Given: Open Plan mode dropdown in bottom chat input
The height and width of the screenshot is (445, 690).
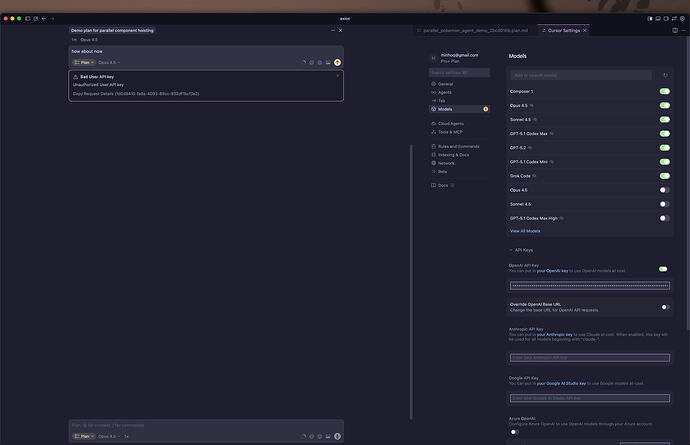Looking at the screenshot, I should [84, 436].
